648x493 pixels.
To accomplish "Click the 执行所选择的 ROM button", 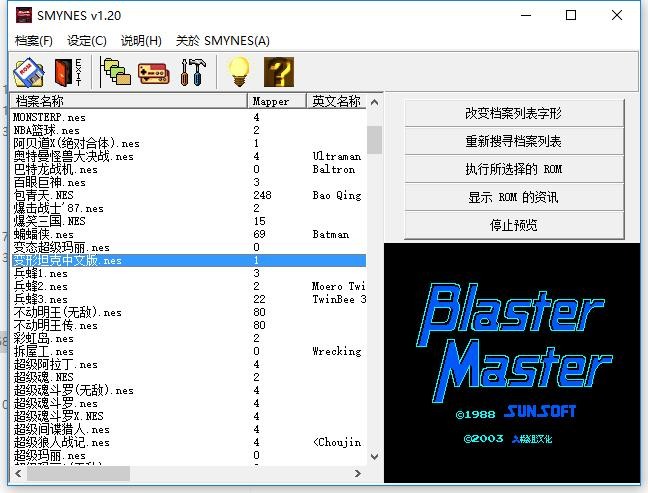I will [x=514, y=169].
